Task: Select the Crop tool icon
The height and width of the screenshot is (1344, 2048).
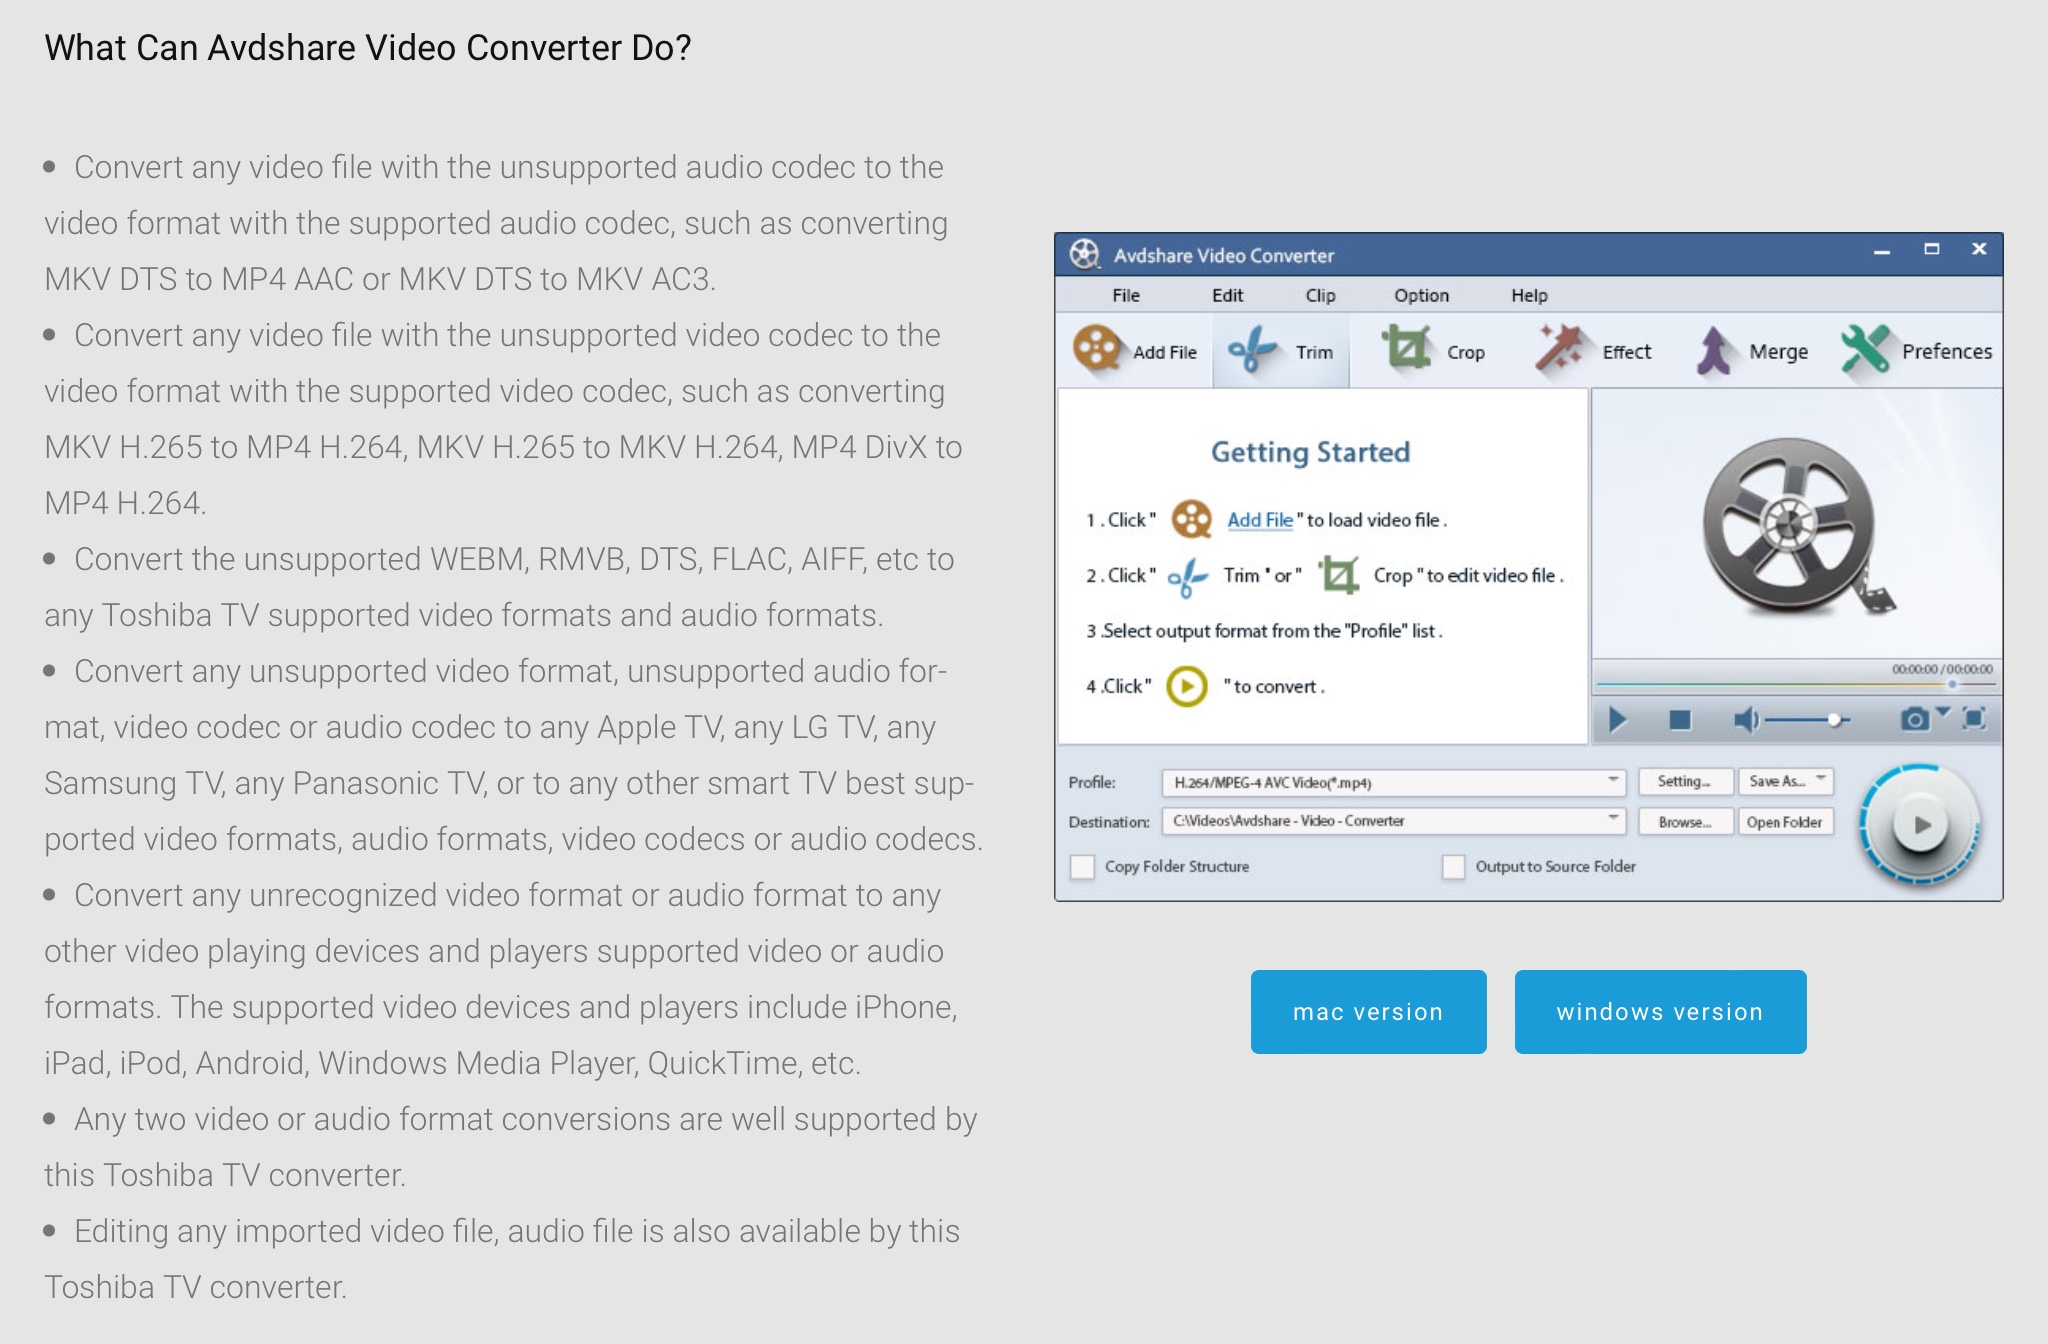Action: pos(1407,350)
